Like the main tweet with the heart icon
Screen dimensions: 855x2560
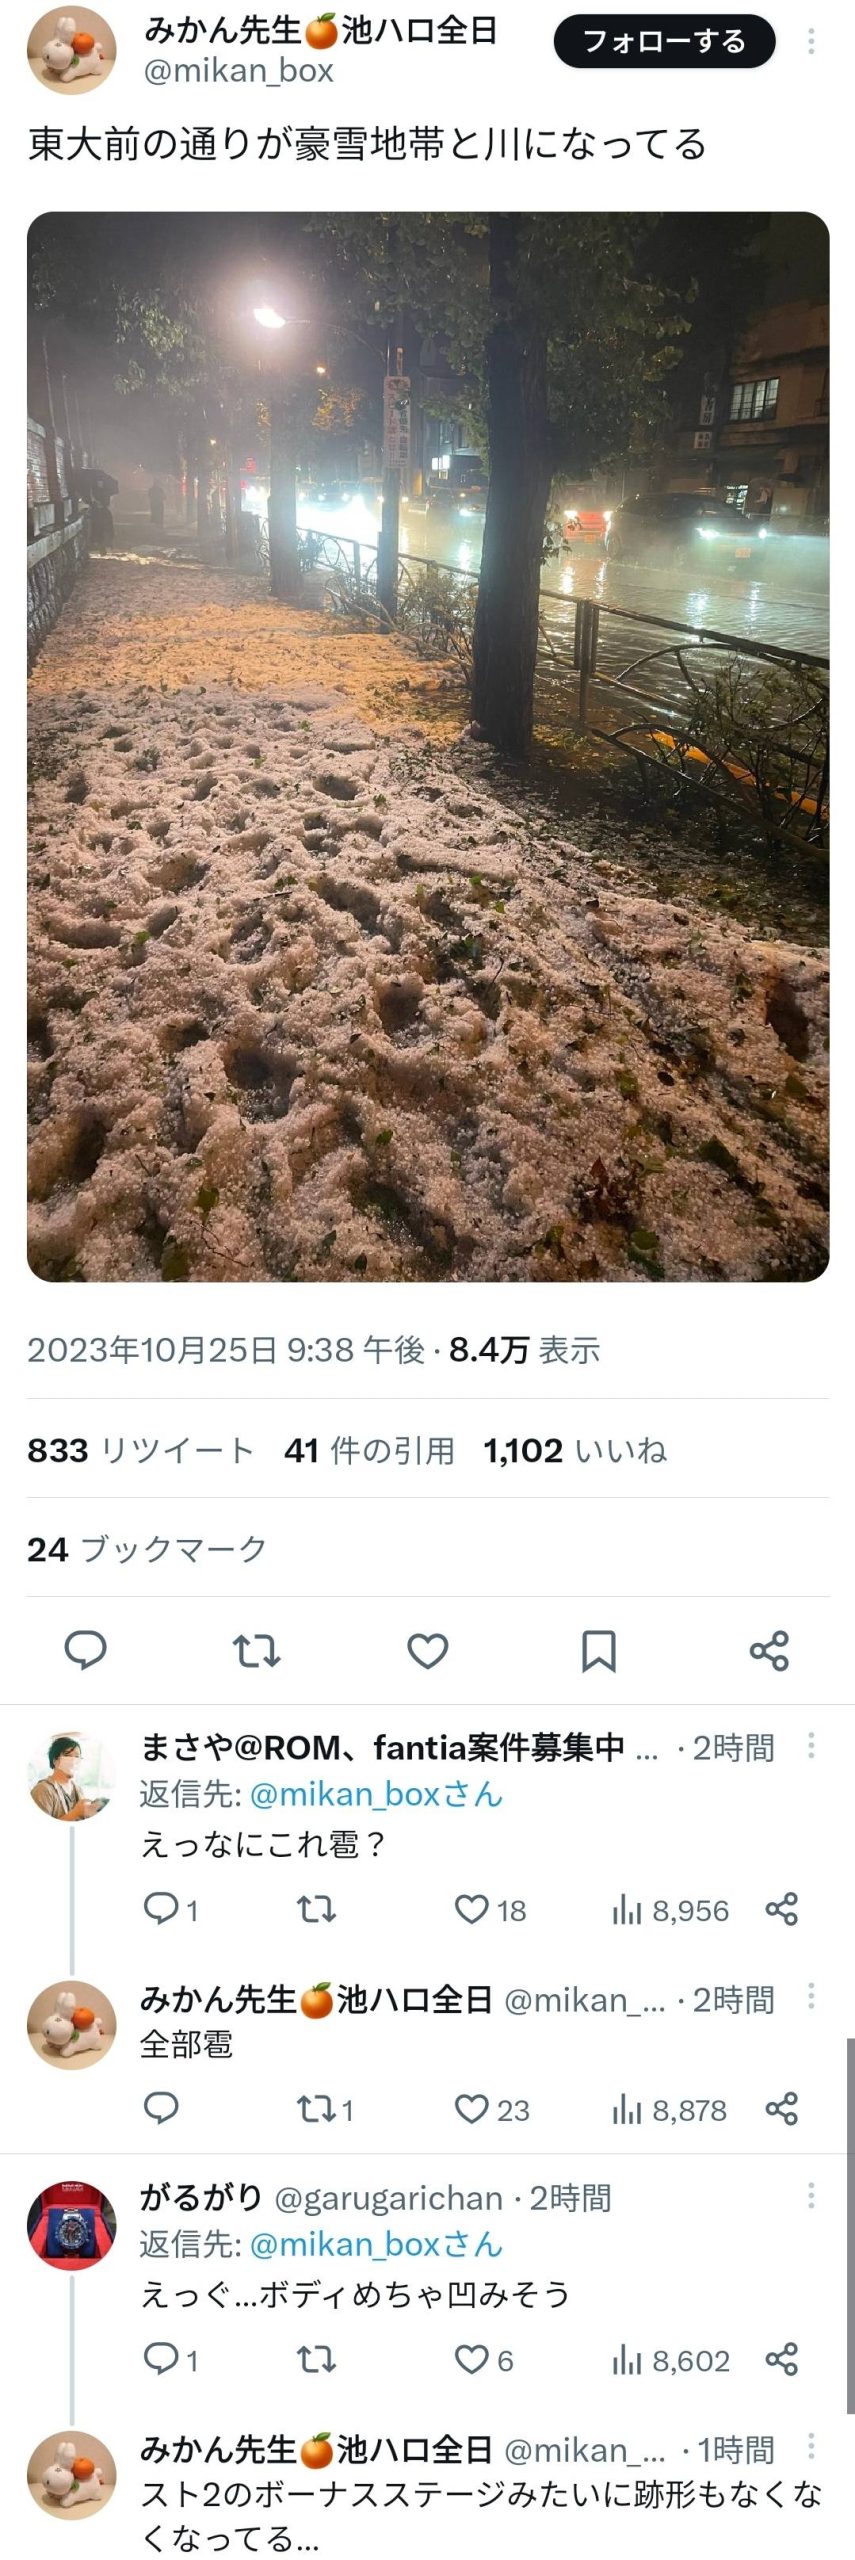pos(427,1650)
